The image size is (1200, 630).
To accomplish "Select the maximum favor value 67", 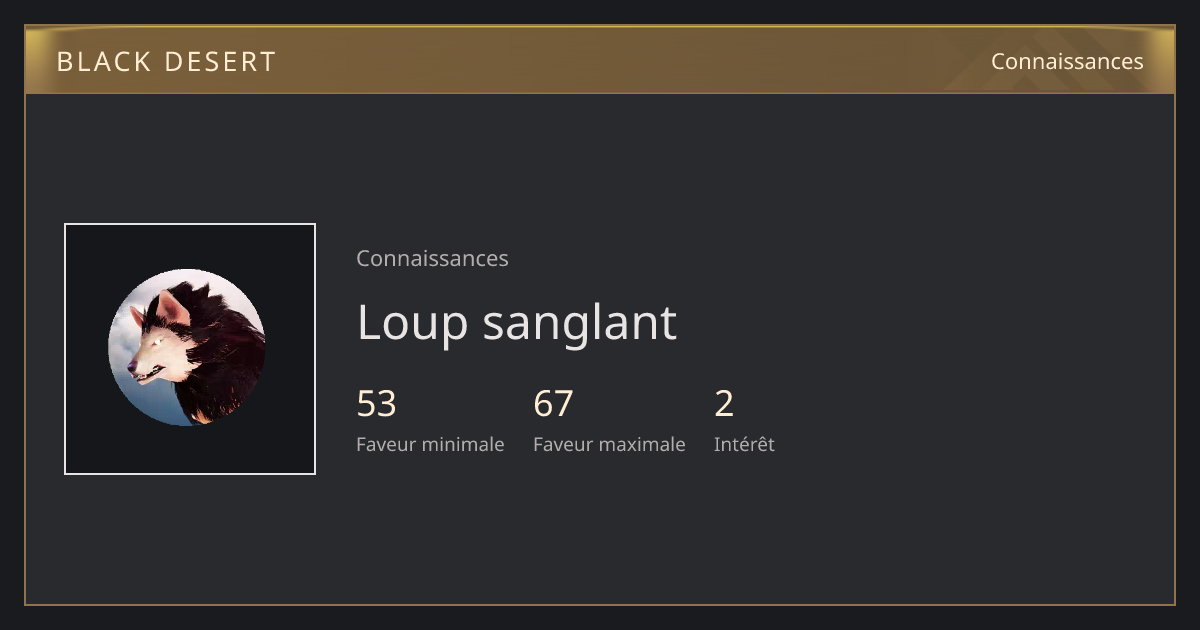I will coord(553,404).
